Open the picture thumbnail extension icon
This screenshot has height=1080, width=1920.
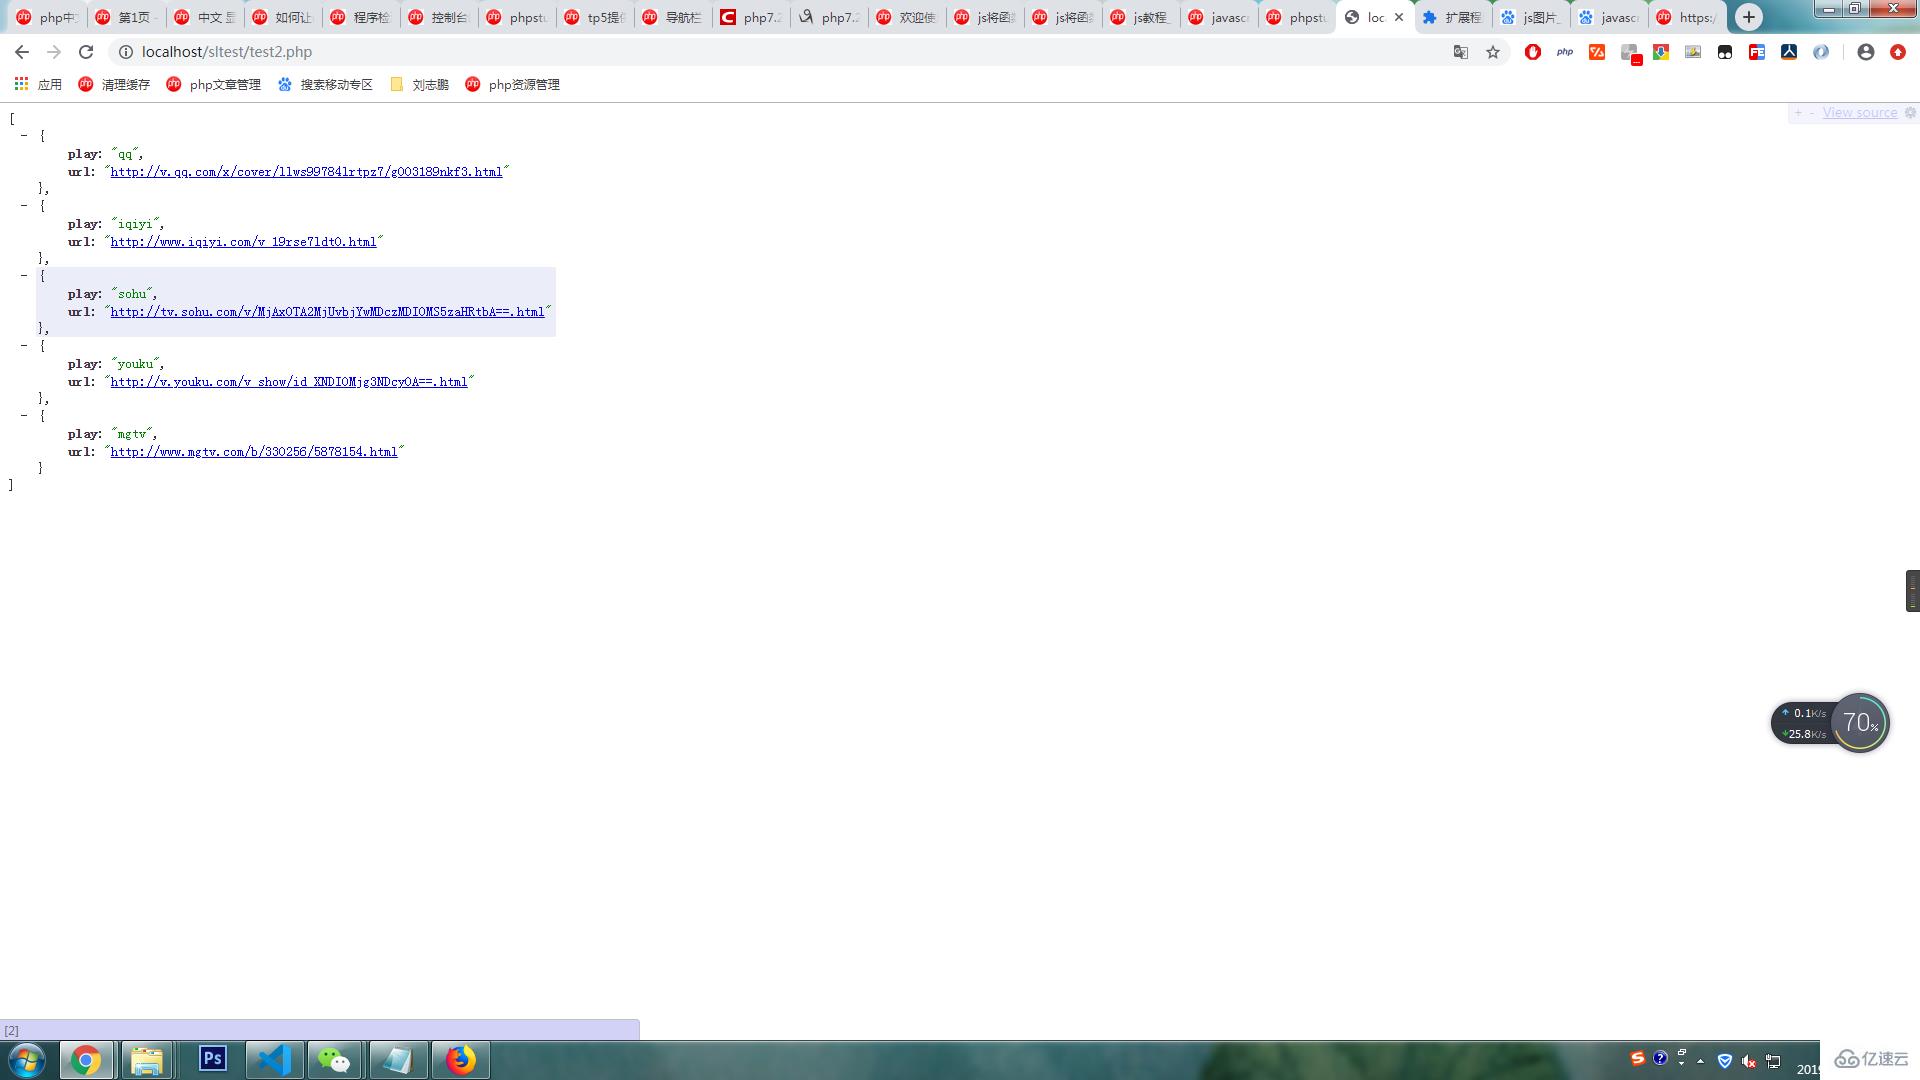[1693, 52]
